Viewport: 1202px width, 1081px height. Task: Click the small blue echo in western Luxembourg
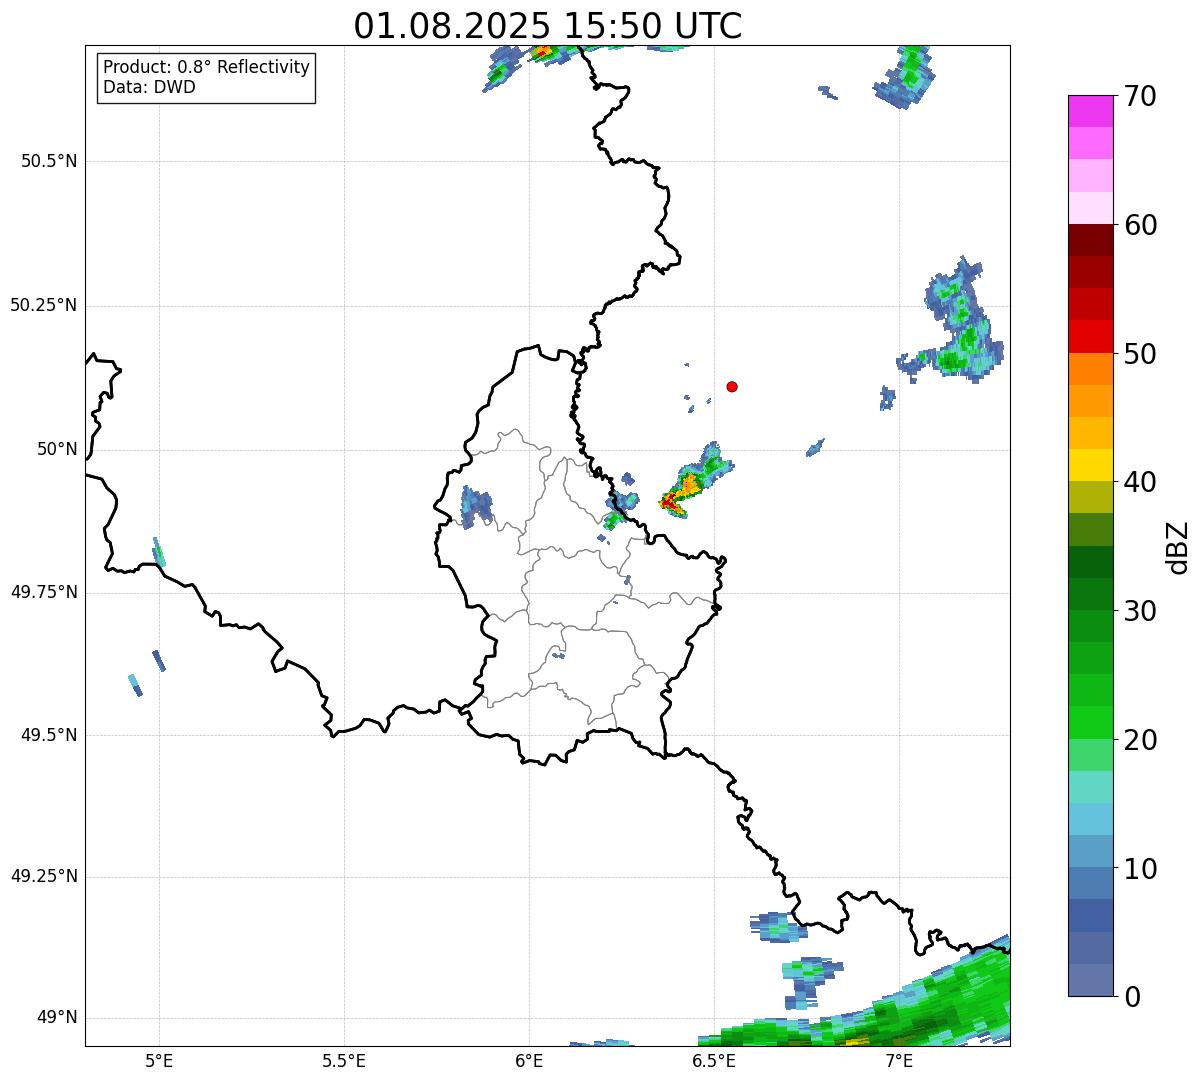pos(476,505)
